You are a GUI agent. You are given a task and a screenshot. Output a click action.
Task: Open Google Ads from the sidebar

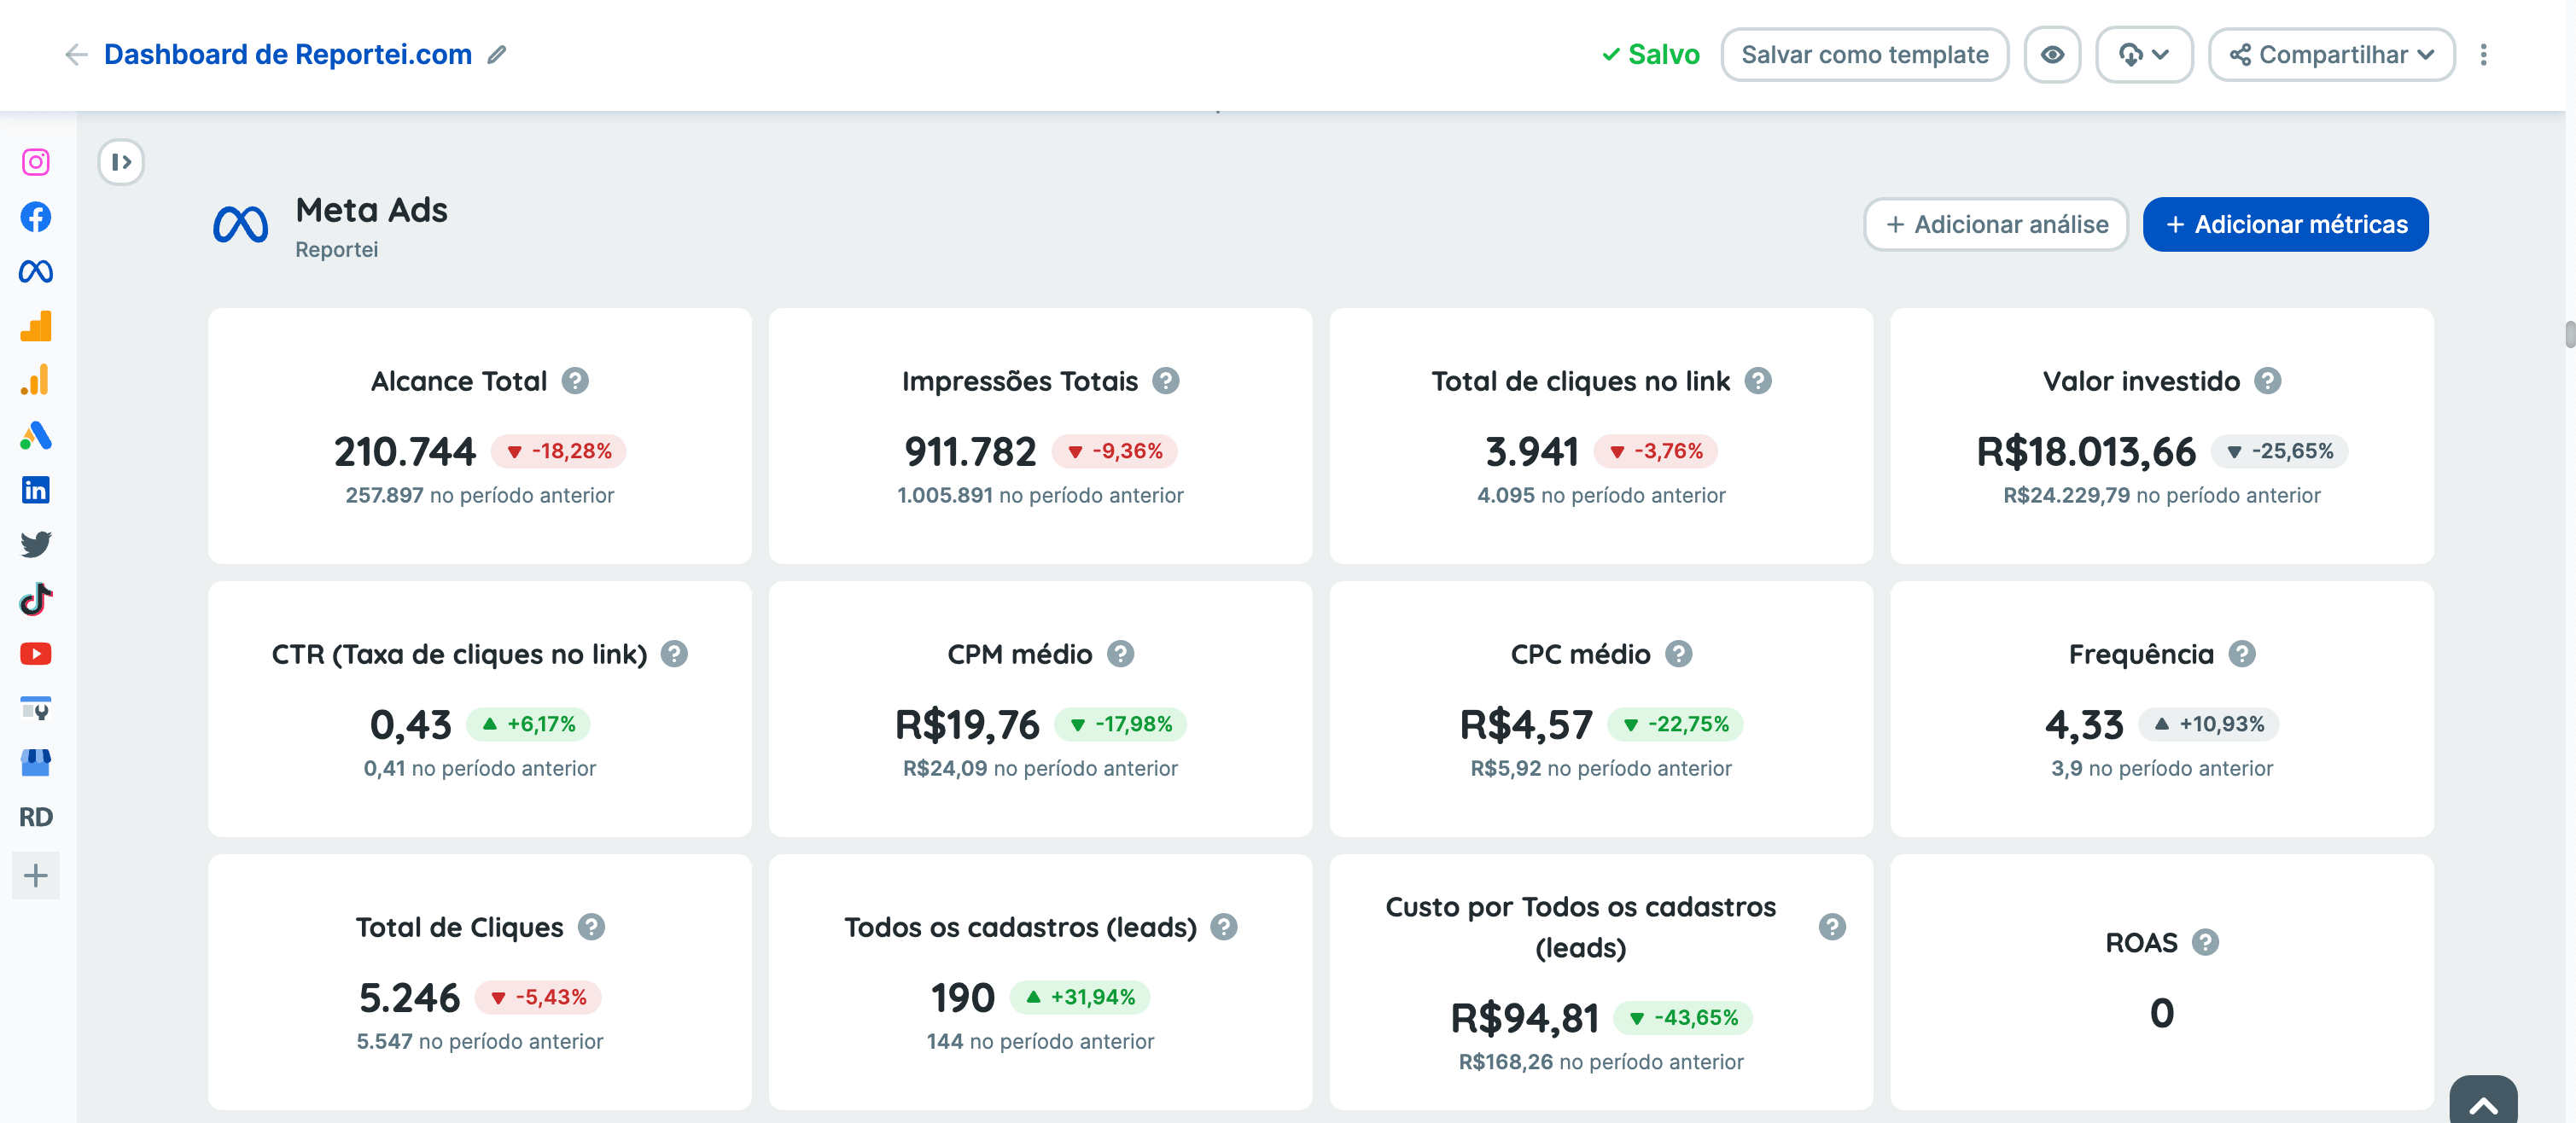point(36,435)
